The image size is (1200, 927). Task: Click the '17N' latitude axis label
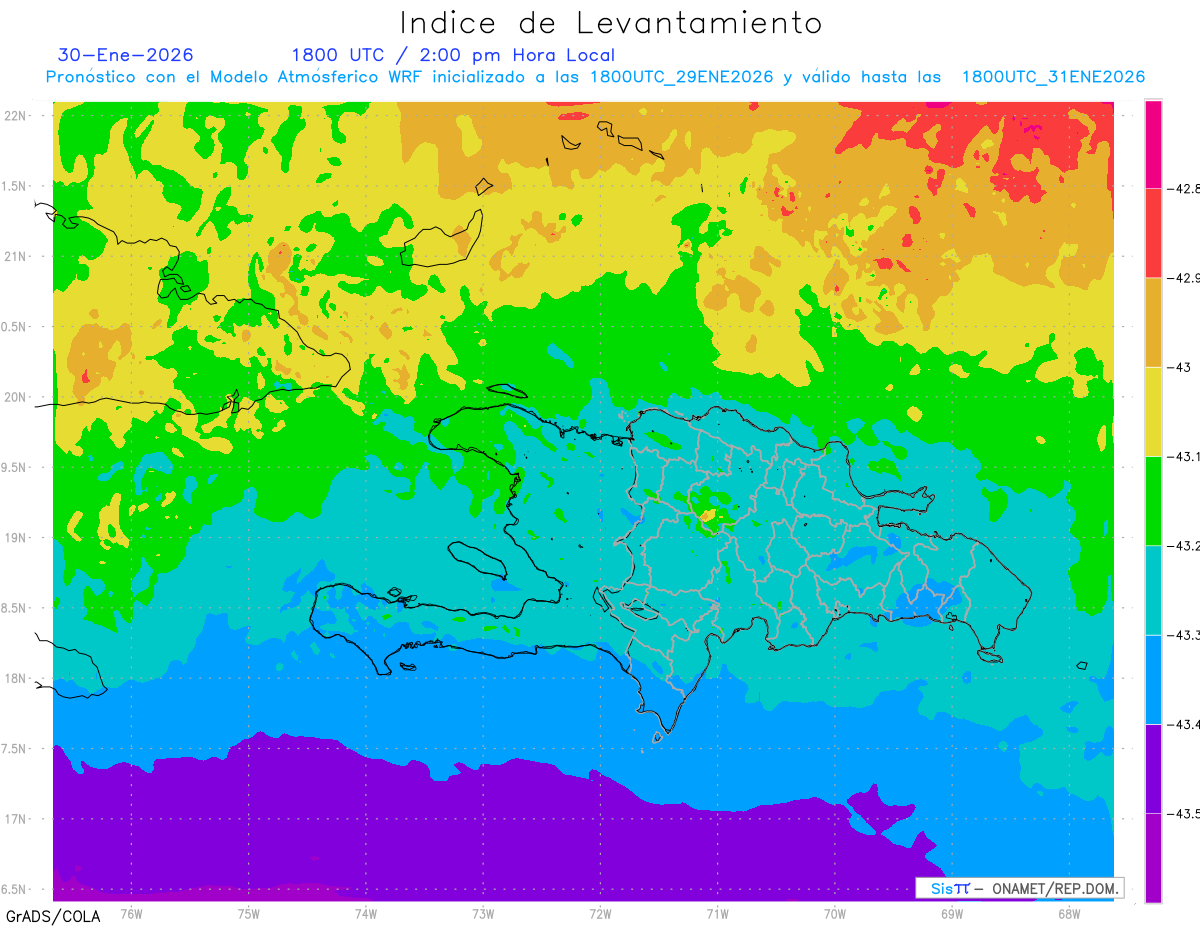pyautogui.click(x=16, y=819)
